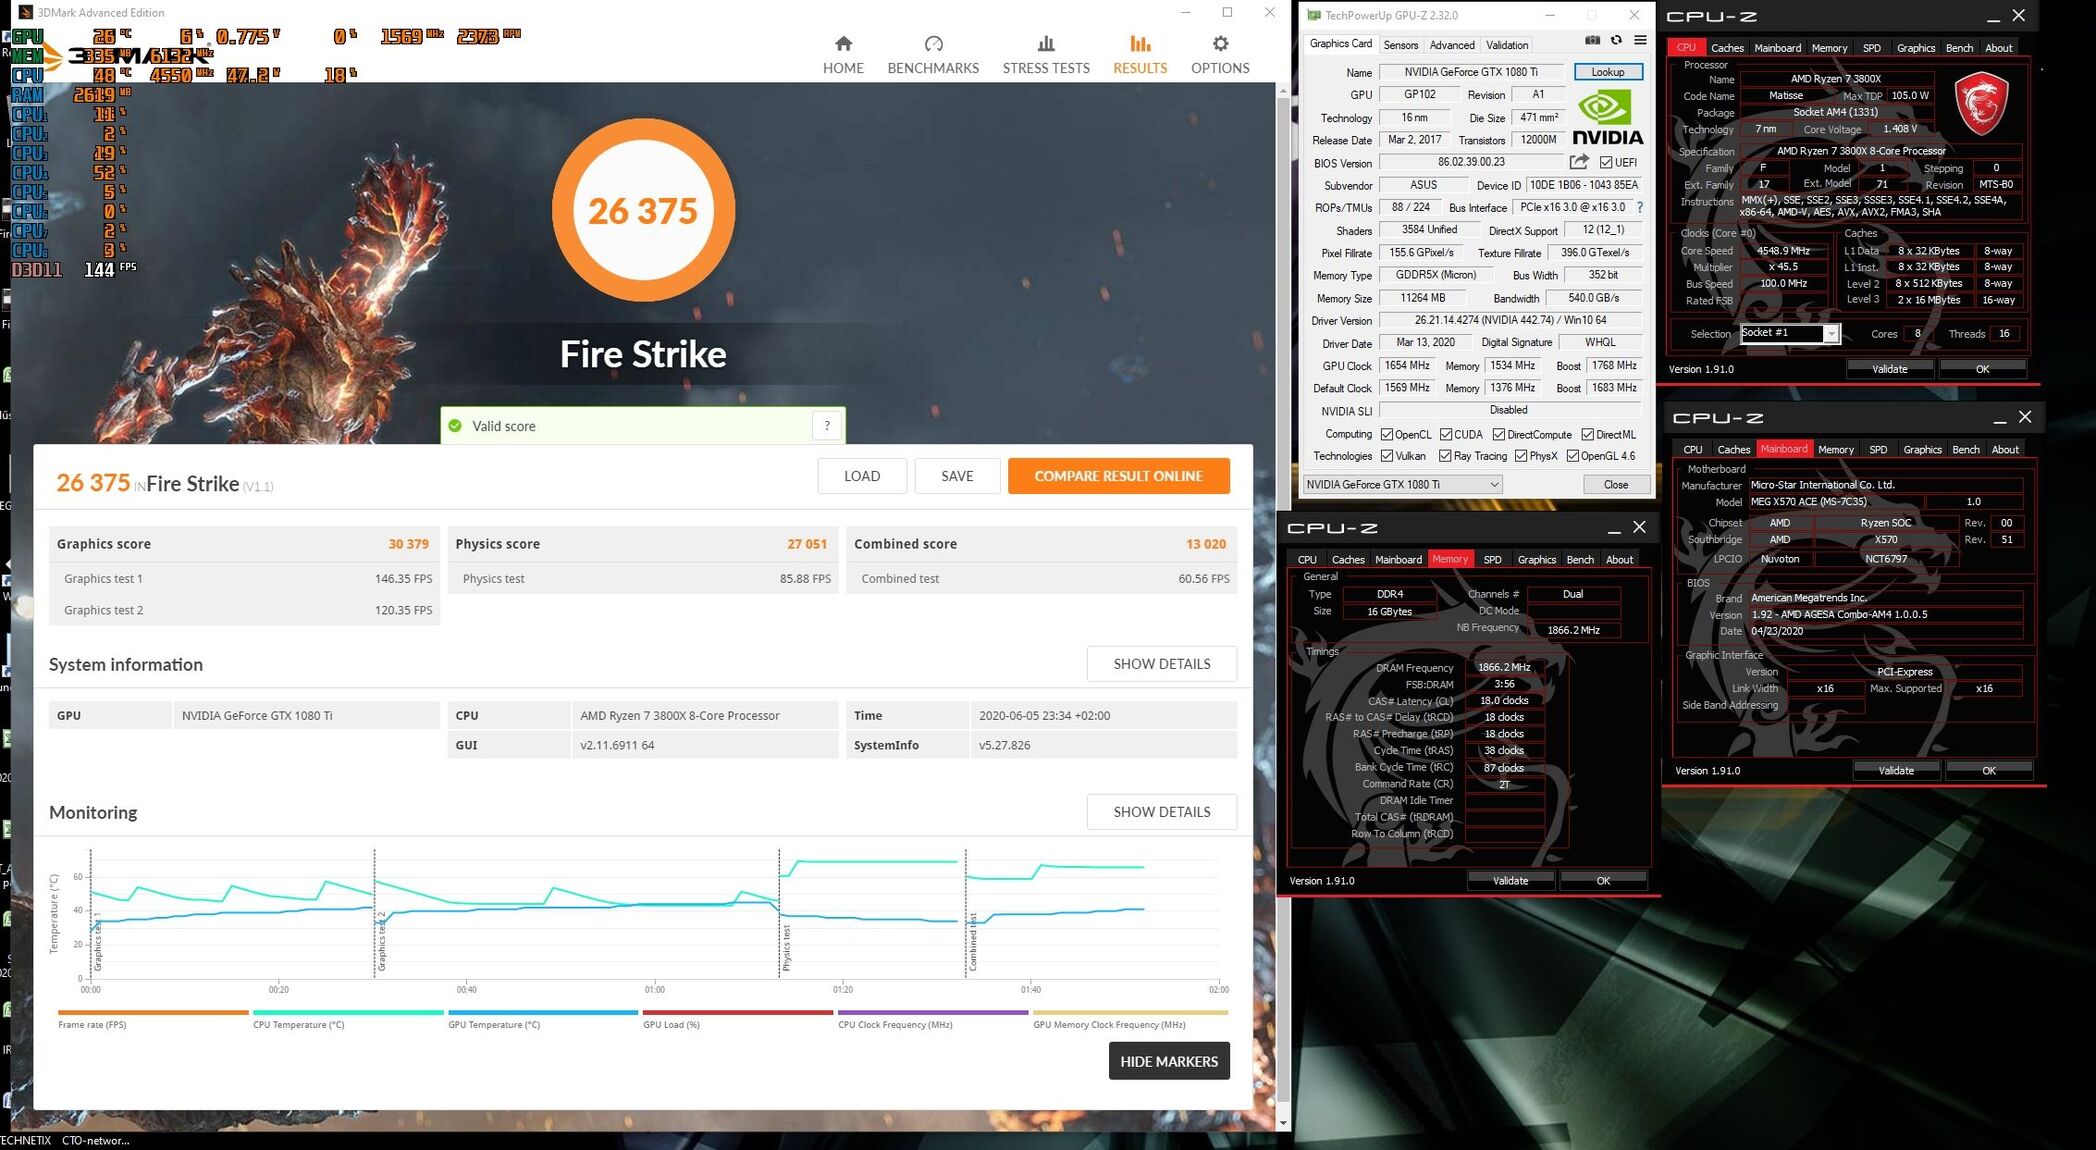Click the CPU Clock Frequency purple legend bar
Screen dimensions: 2096x1150
pos(933,1013)
